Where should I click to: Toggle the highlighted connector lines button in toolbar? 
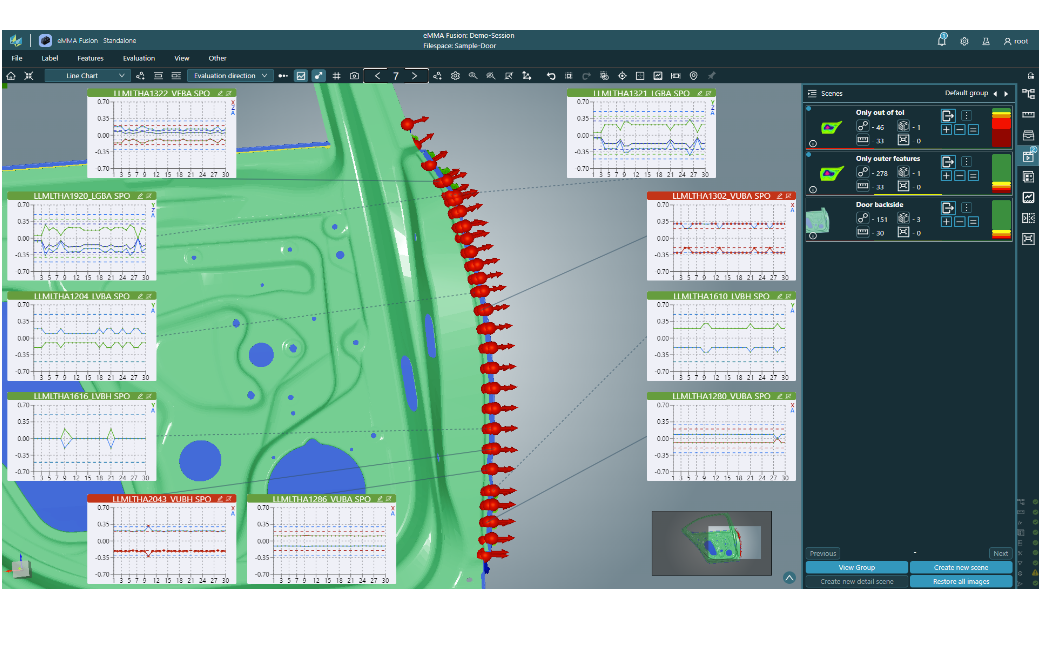tap(318, 75)
